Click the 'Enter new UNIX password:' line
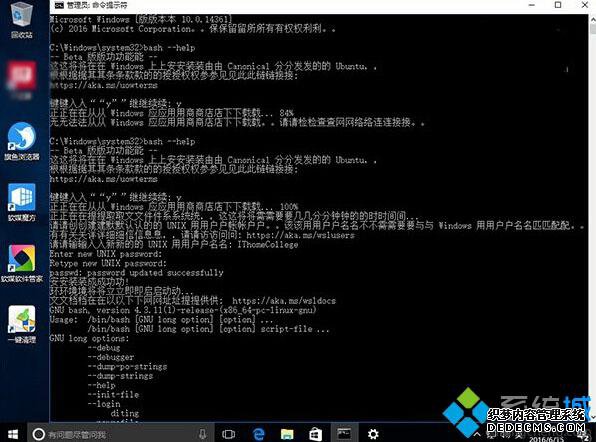 coord(106,254)
